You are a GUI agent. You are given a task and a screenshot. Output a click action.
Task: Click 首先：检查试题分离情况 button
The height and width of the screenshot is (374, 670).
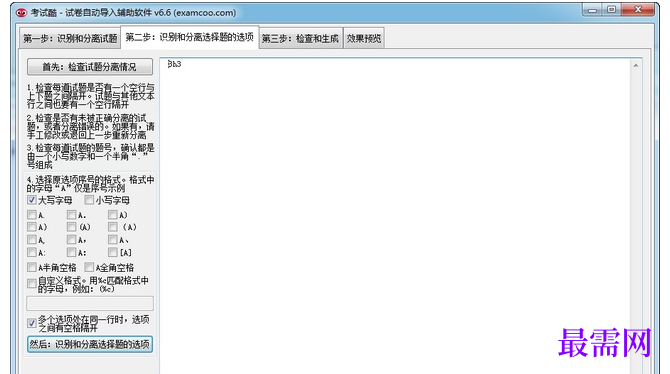(90, 67)
